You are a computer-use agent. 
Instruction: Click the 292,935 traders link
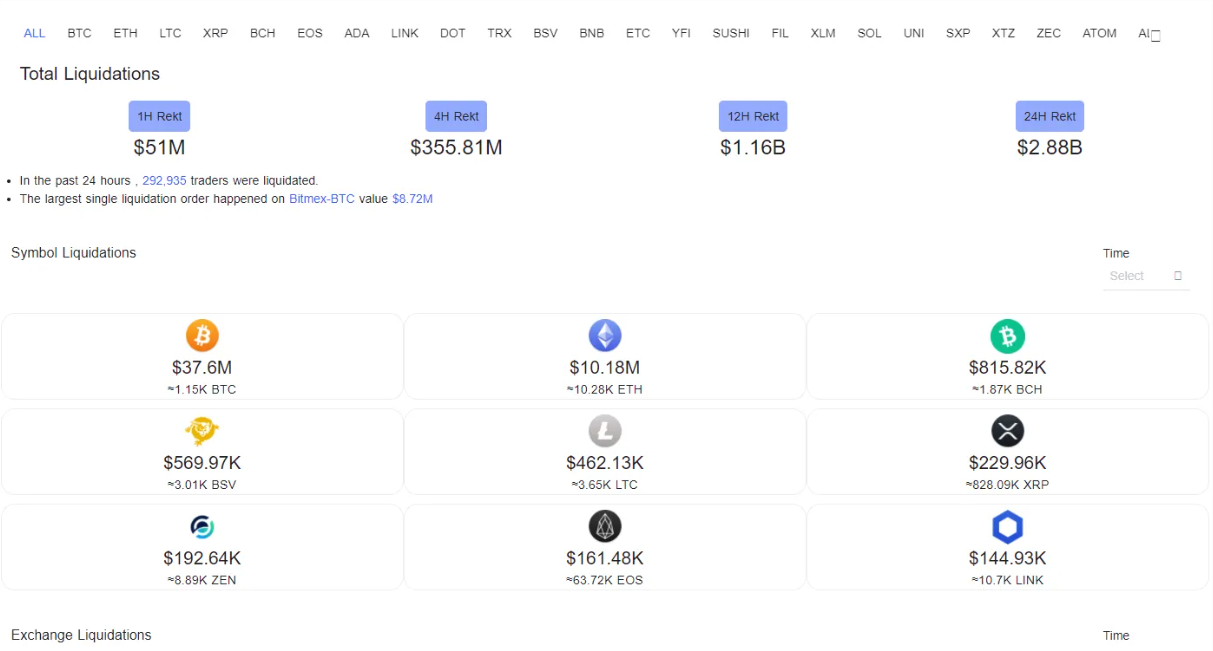pyautogui.click(x=164, y=181)
